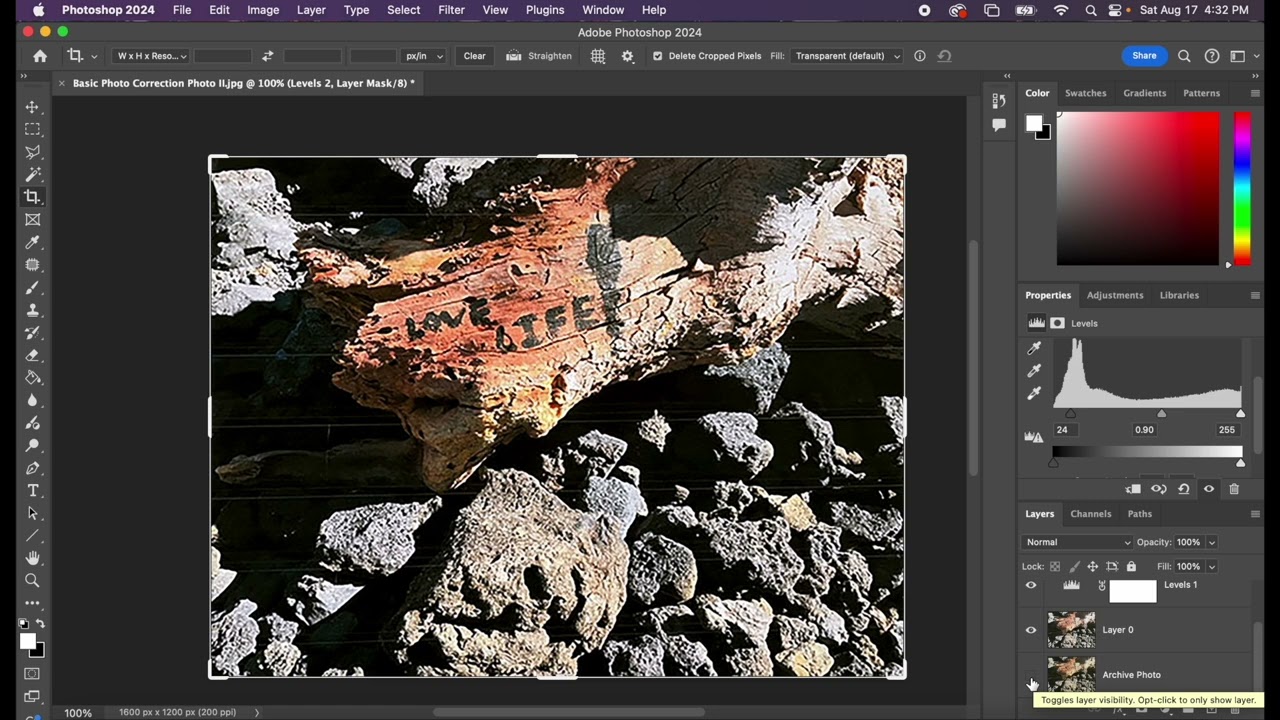
Task: Open the Normal blend mode dropdown
Action: coord(1077,542)
